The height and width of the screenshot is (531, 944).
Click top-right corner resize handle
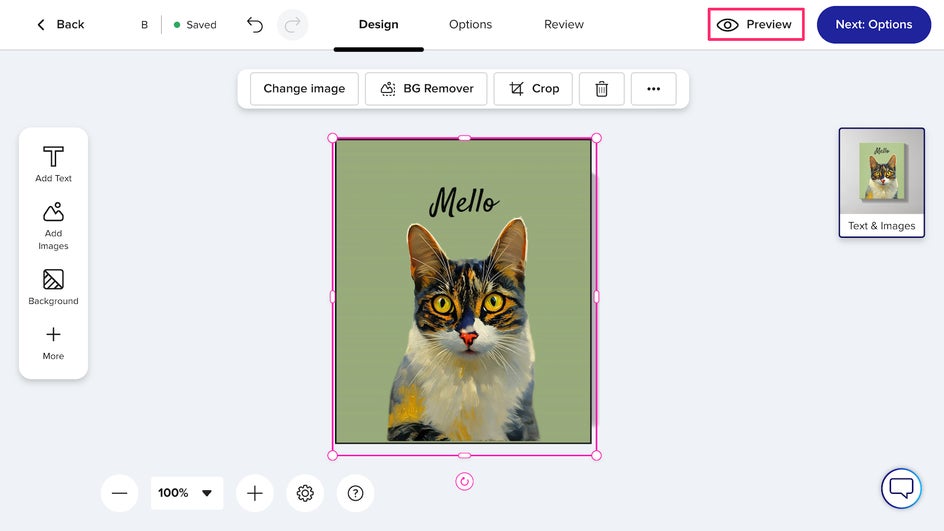597,138
